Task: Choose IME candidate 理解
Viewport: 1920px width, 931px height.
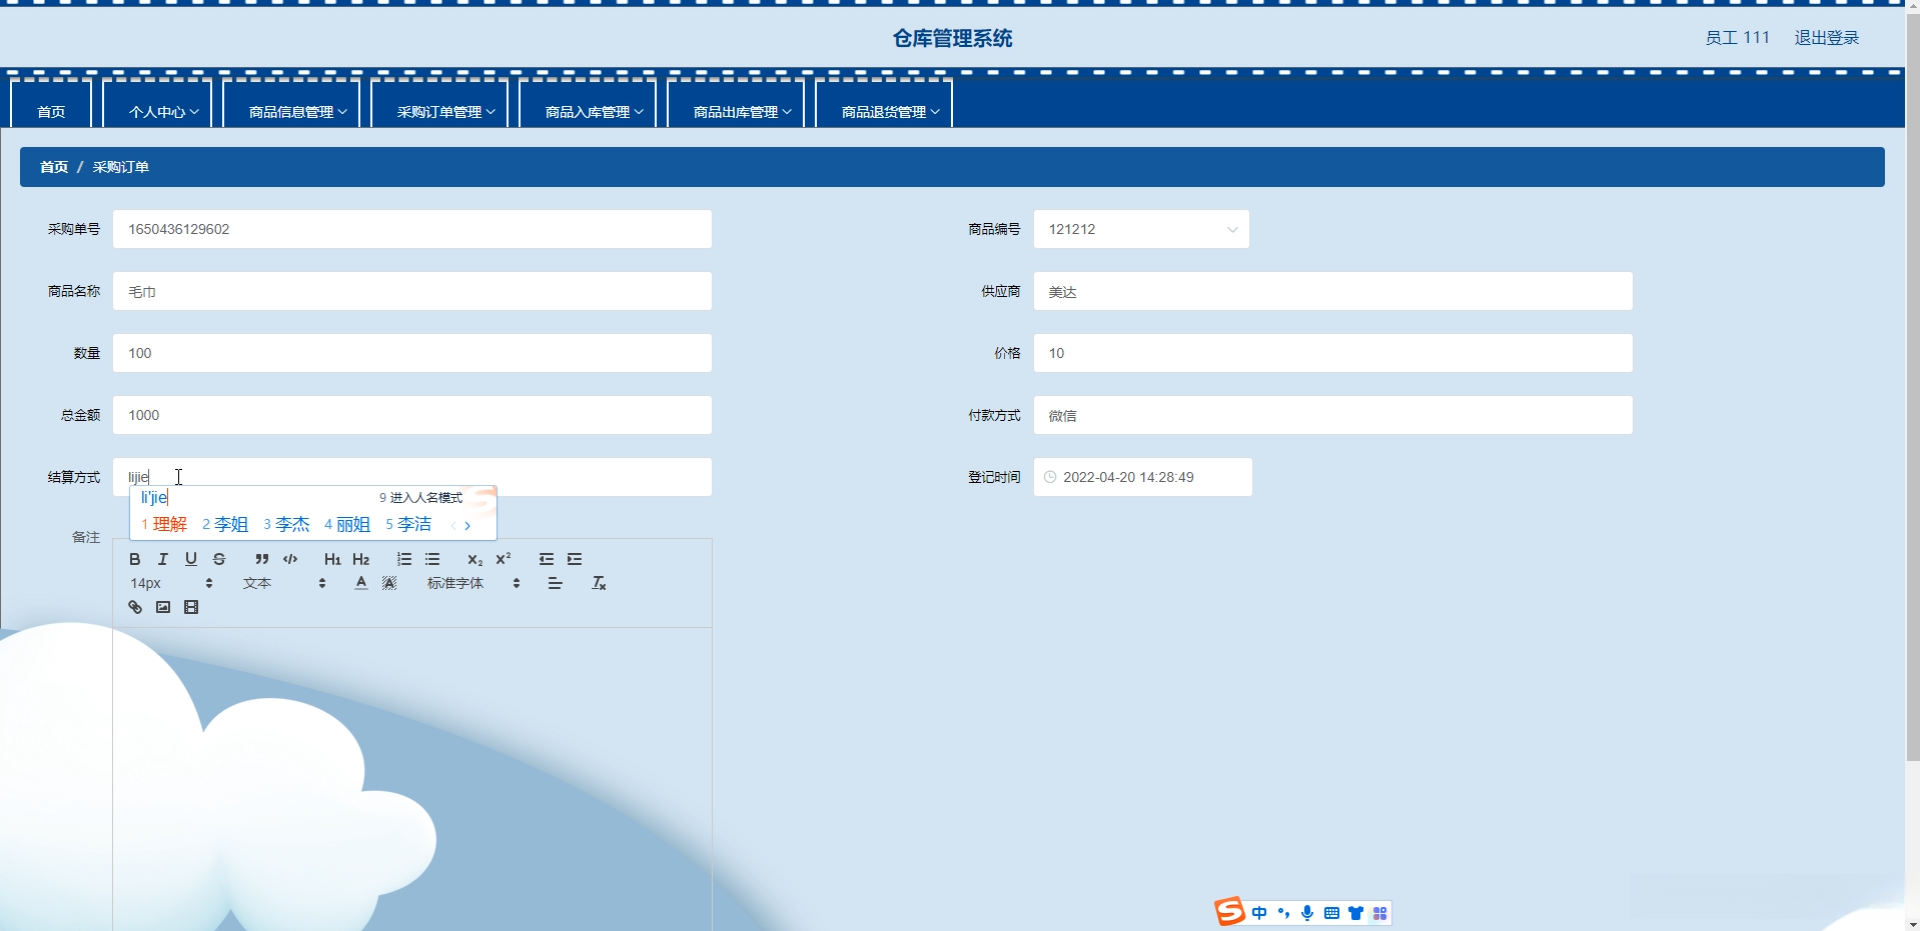Action: pyautogui.click(x=164, y=524)
